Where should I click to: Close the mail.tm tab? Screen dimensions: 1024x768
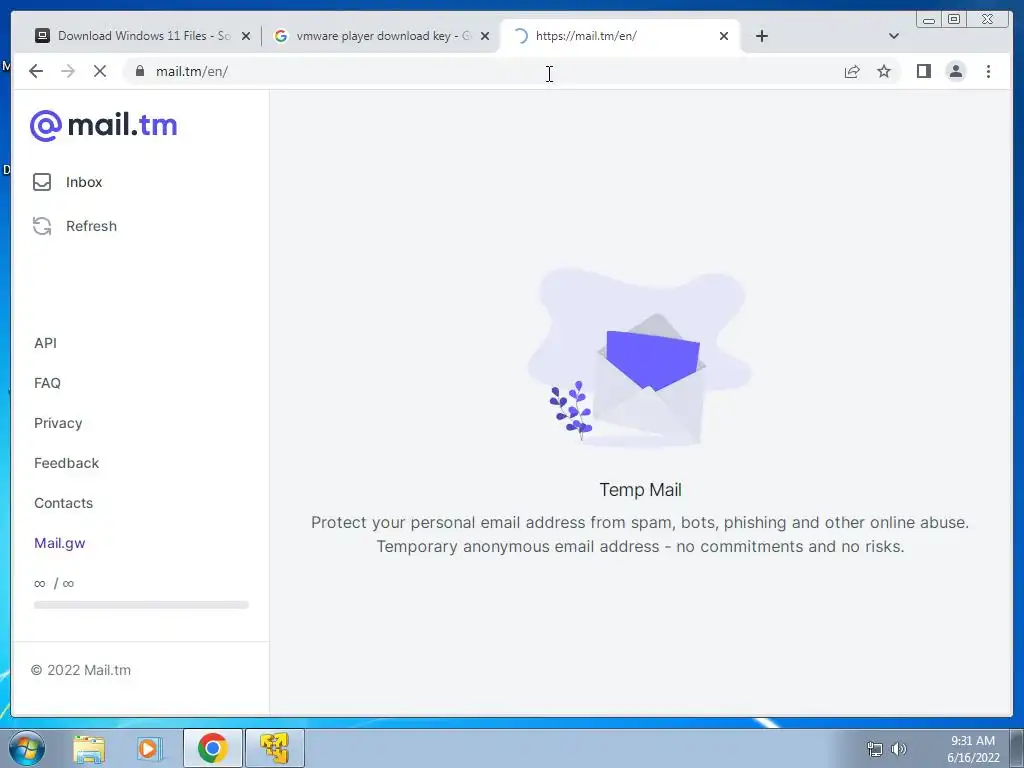[724, 36]
